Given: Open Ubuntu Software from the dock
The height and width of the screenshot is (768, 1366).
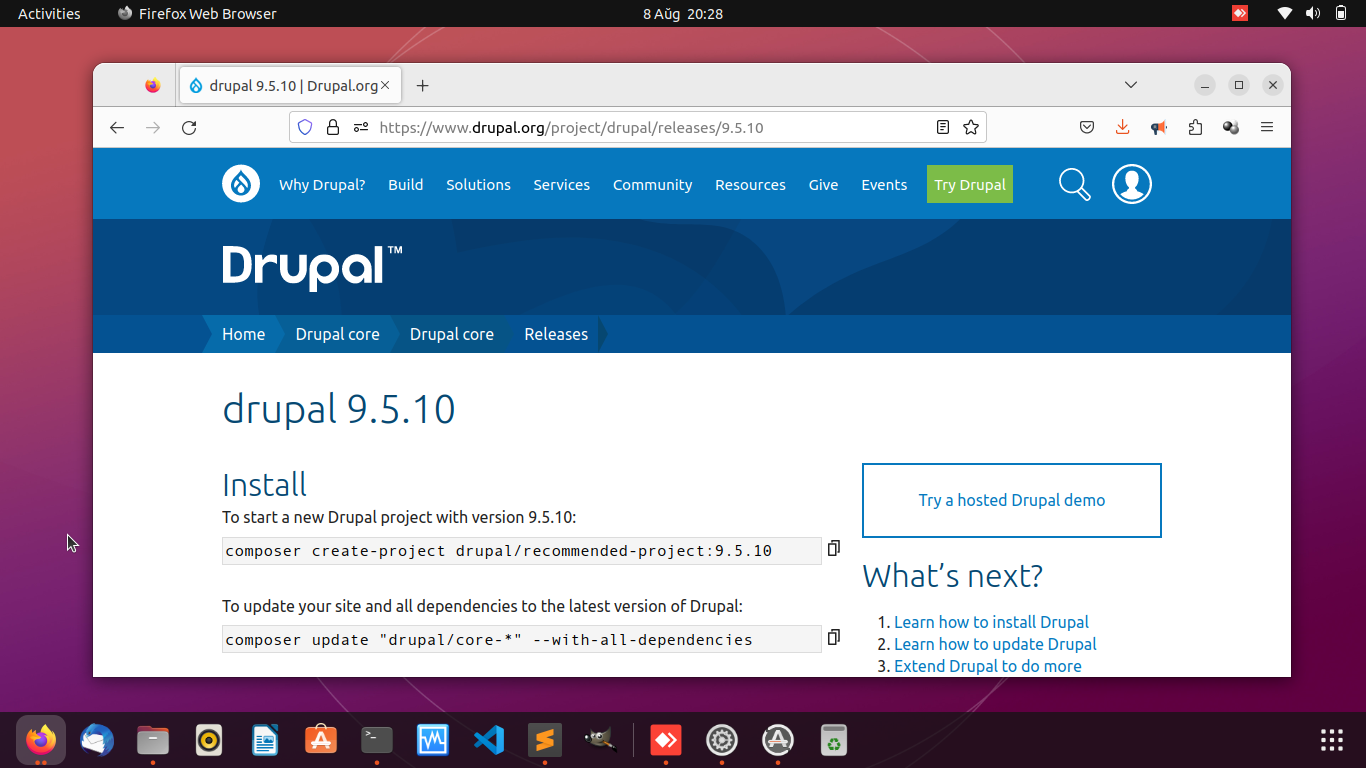Looking at the screenshot, I should click(321, 740).
